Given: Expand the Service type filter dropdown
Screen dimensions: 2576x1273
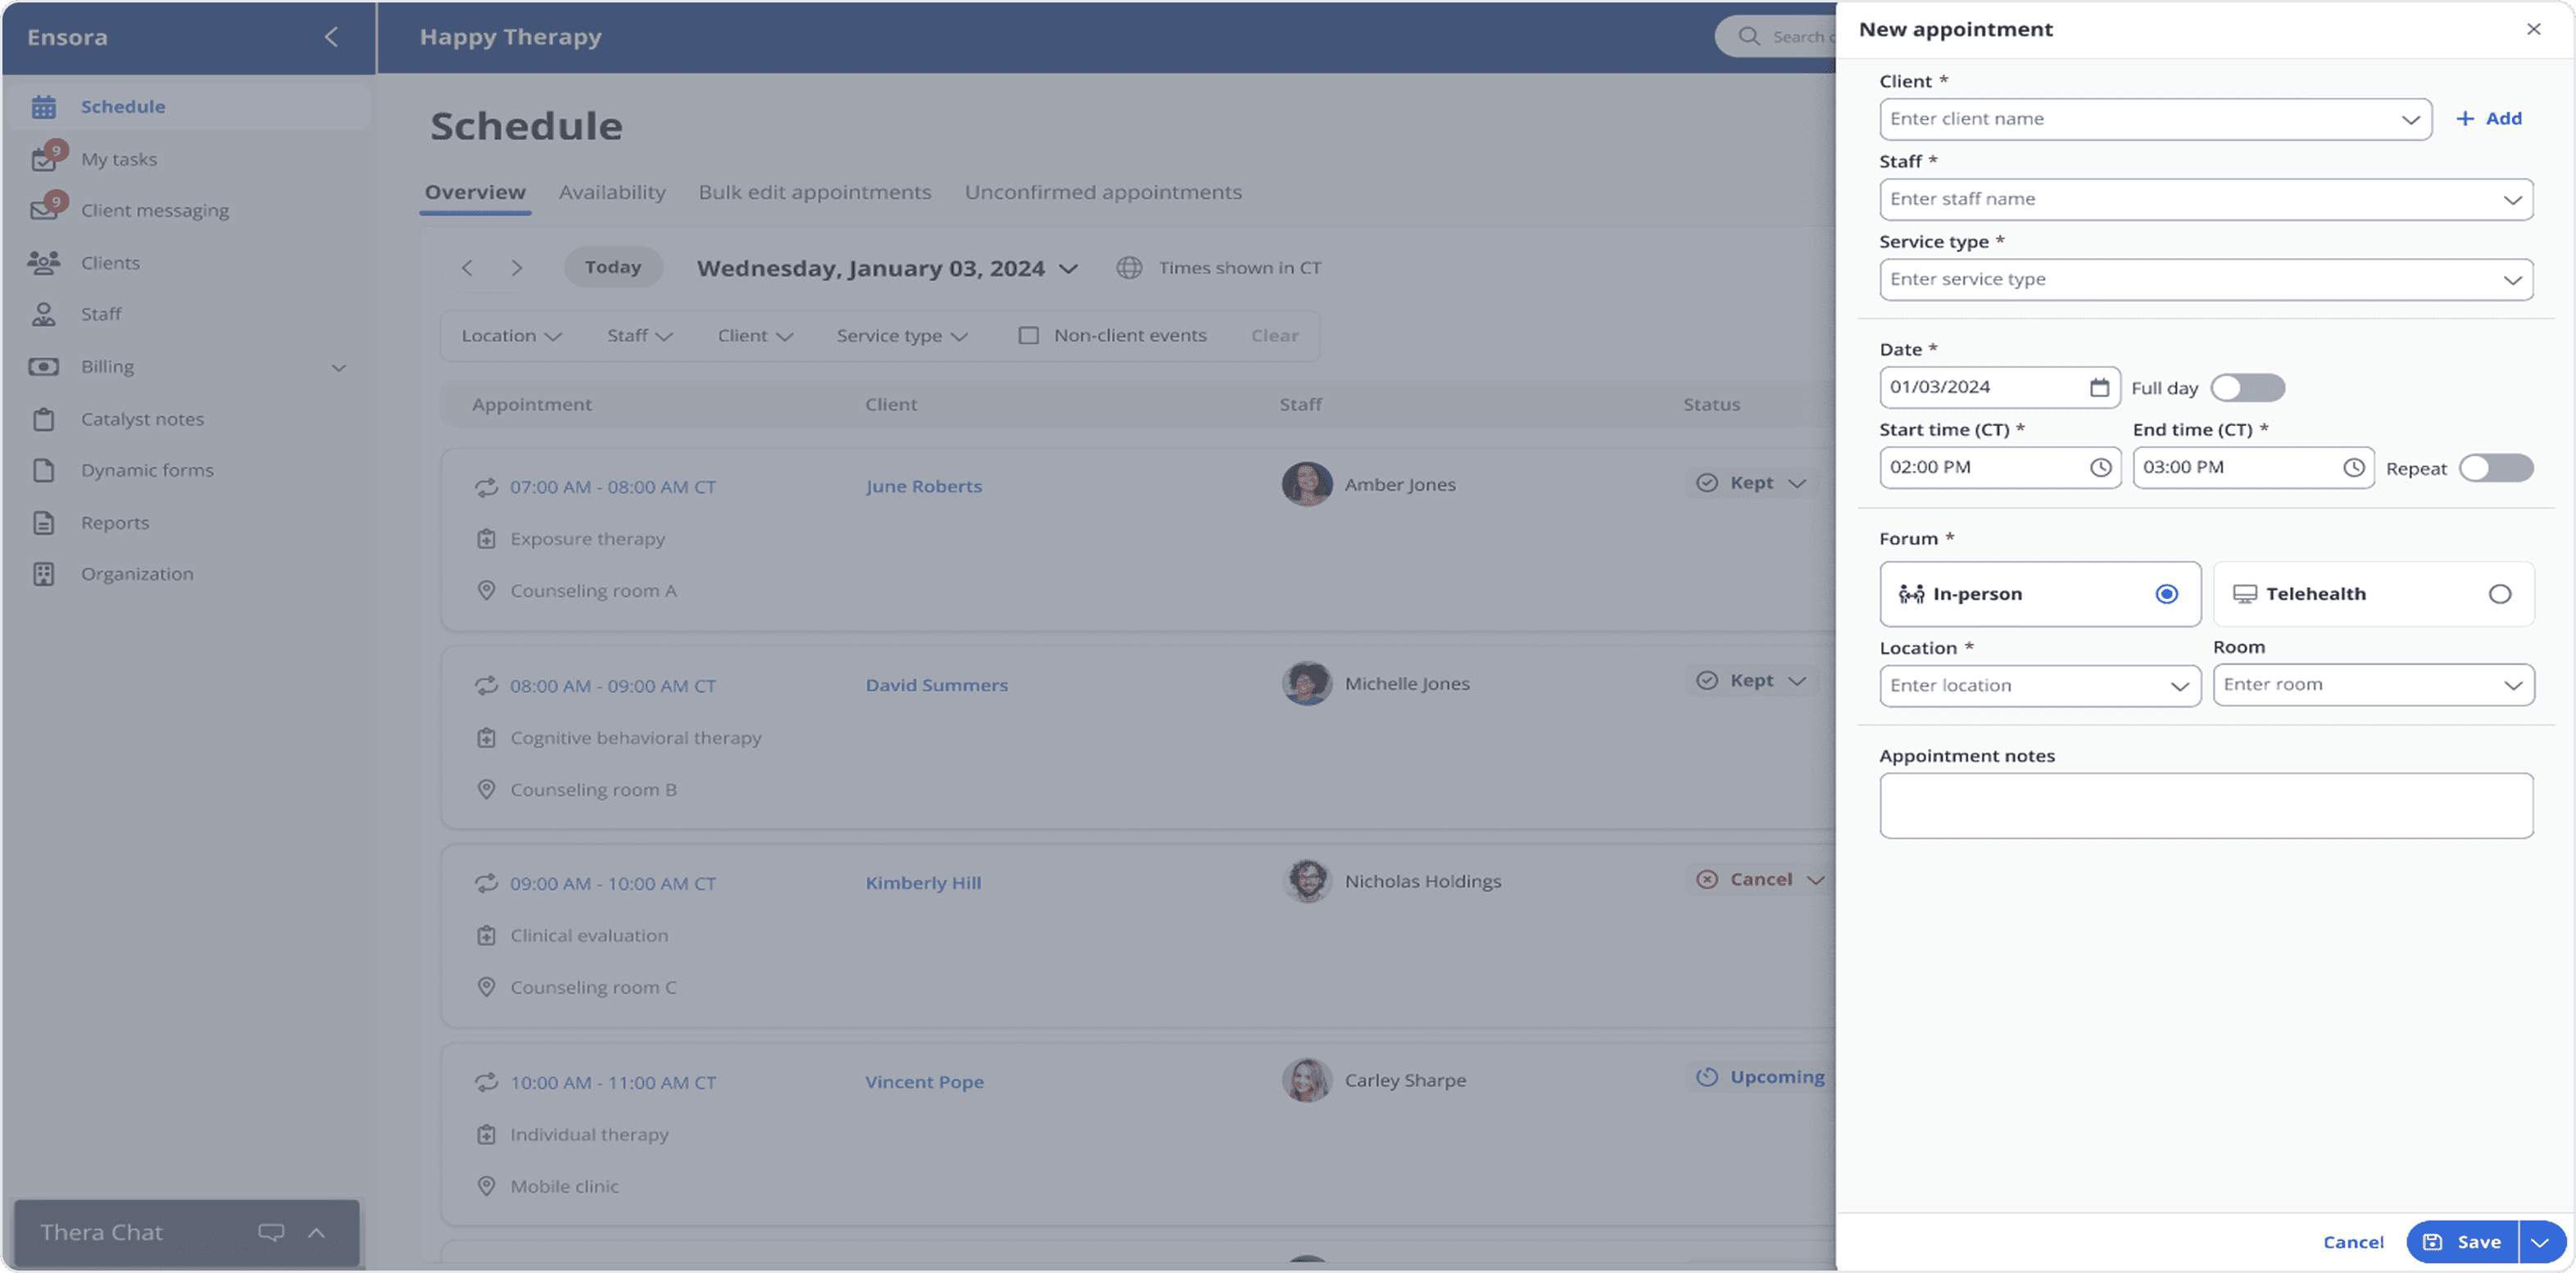Looking at the screenshot, I should click(899, 335).
